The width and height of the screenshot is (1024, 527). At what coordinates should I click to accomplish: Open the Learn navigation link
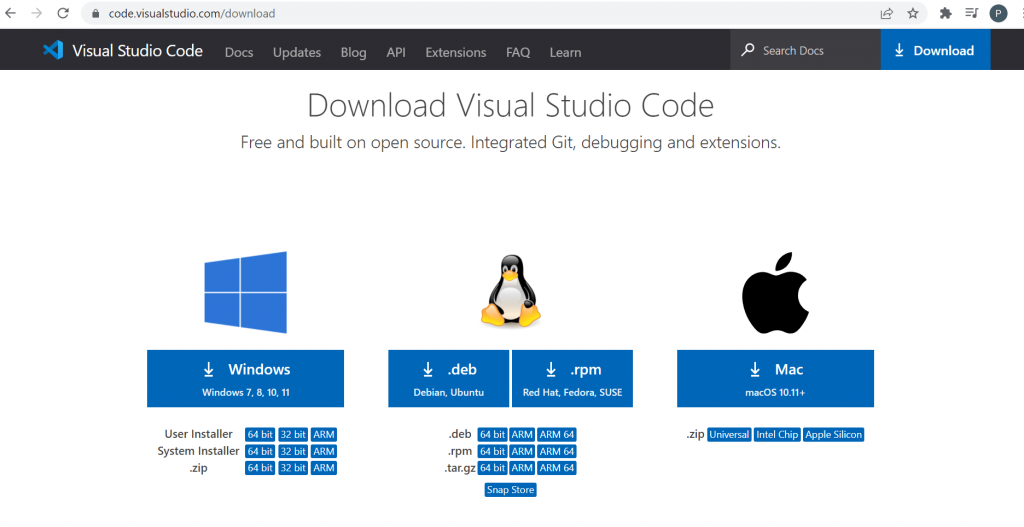click(x=566, y=52)
